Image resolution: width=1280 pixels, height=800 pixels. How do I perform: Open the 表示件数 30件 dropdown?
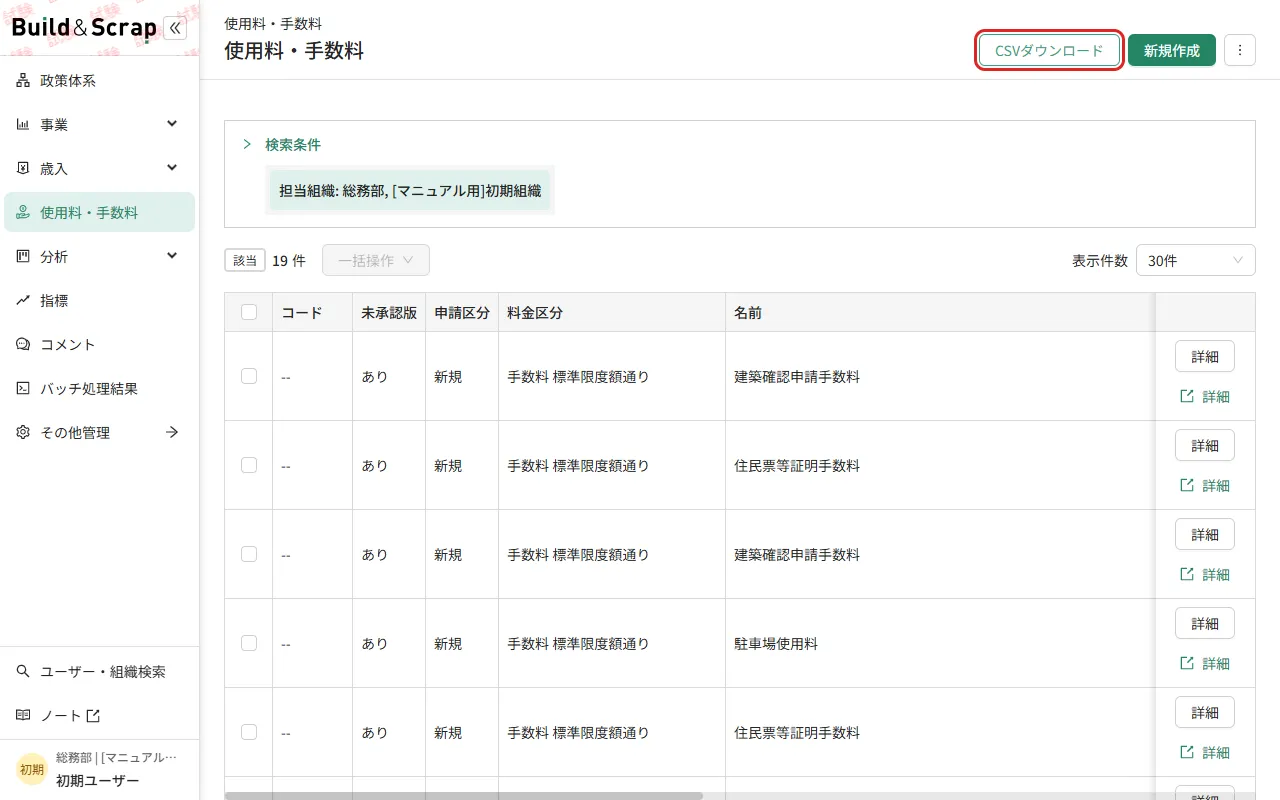[x=1196, y=260]
